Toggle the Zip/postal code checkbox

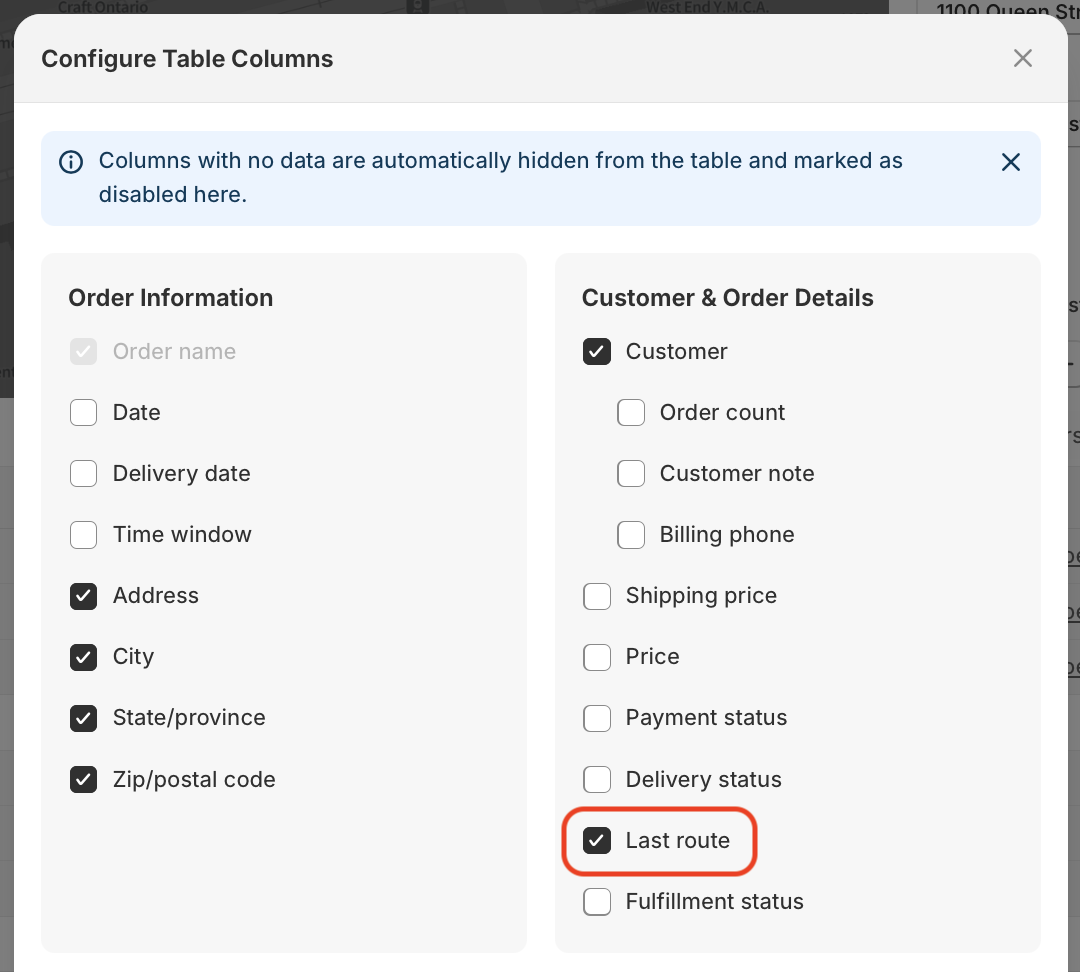[x=83, y=779]
